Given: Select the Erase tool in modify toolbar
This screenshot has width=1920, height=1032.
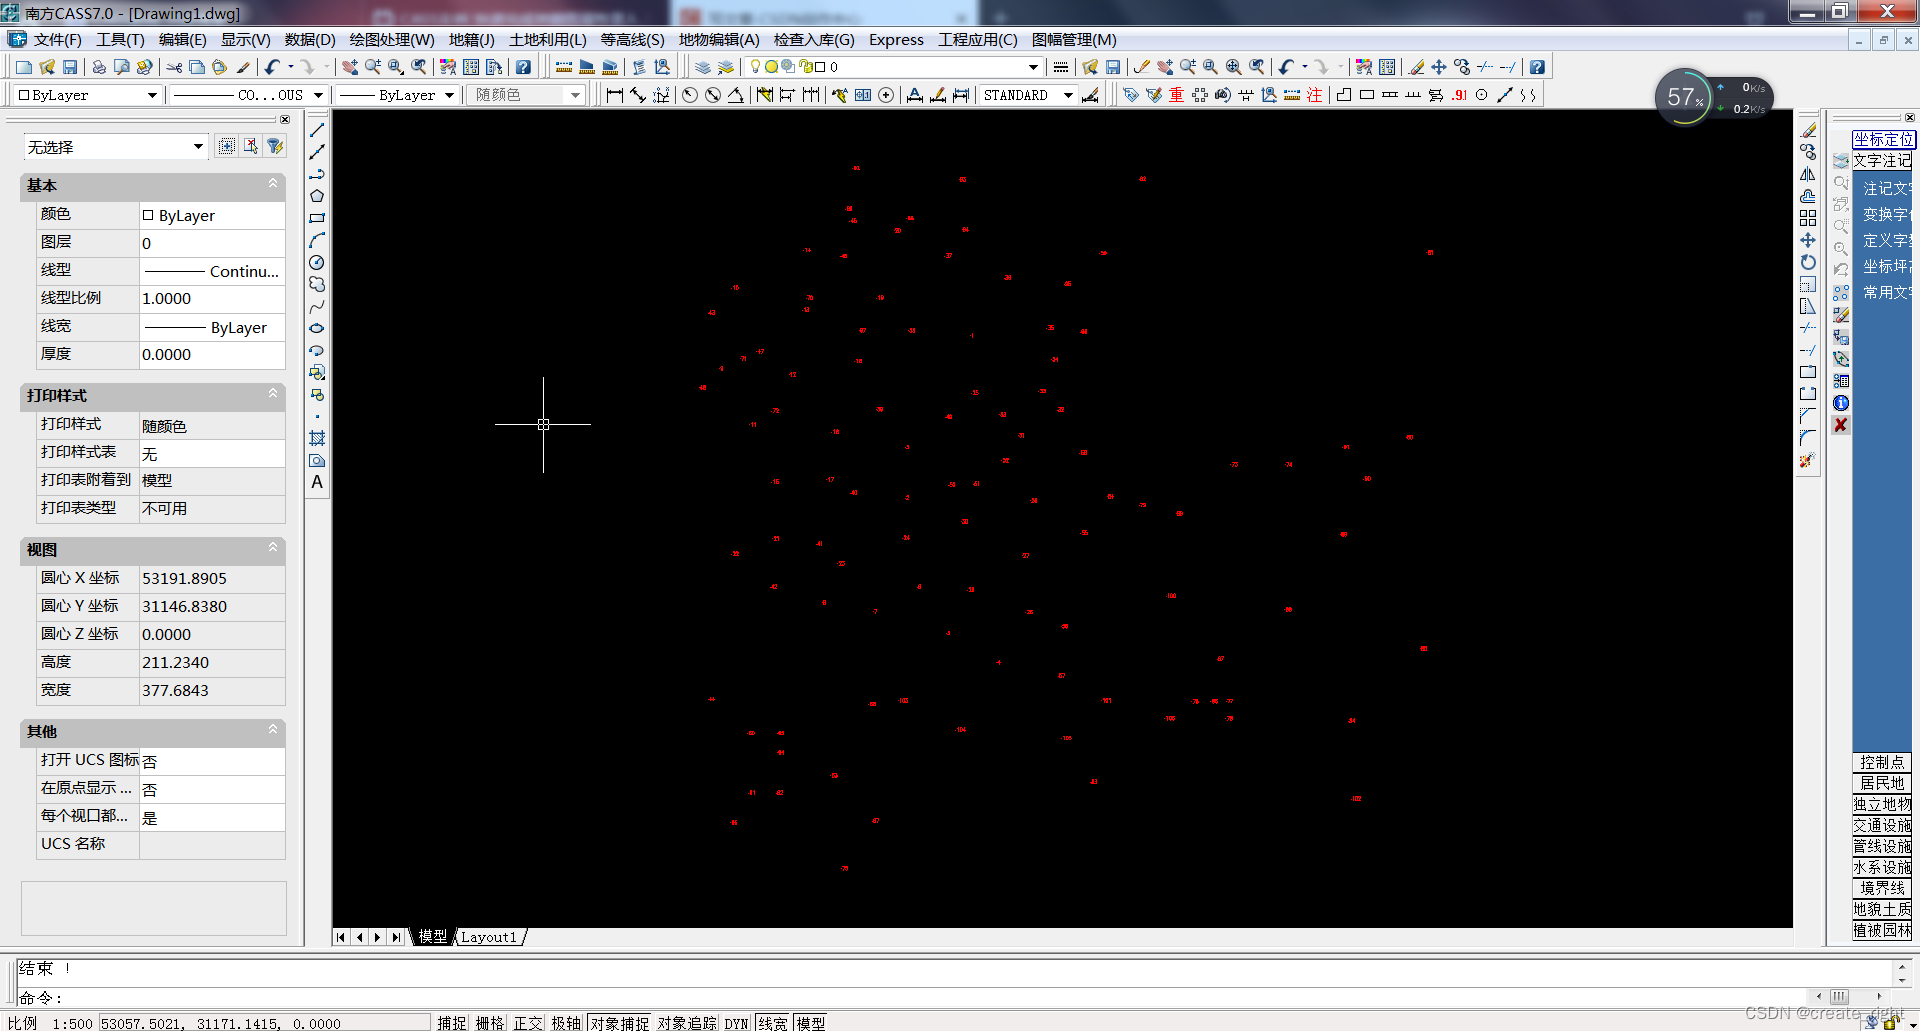Looking at the screenshot, I should tap(1808, 130).
